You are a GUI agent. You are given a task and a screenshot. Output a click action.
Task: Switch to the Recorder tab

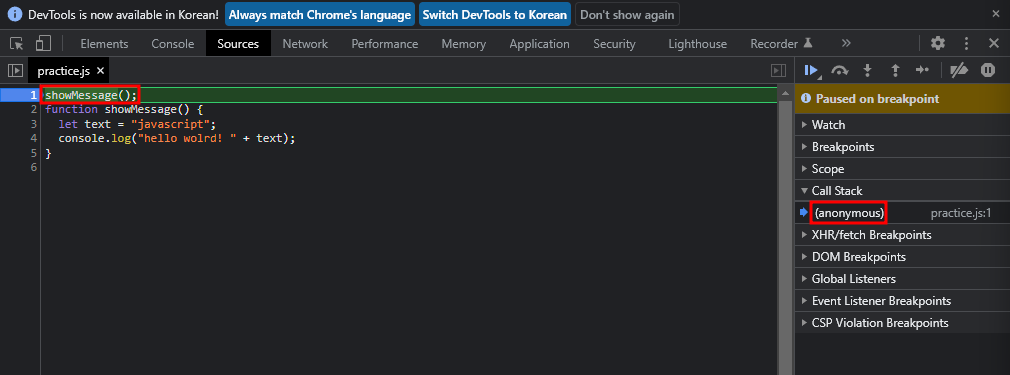point(774,44)
